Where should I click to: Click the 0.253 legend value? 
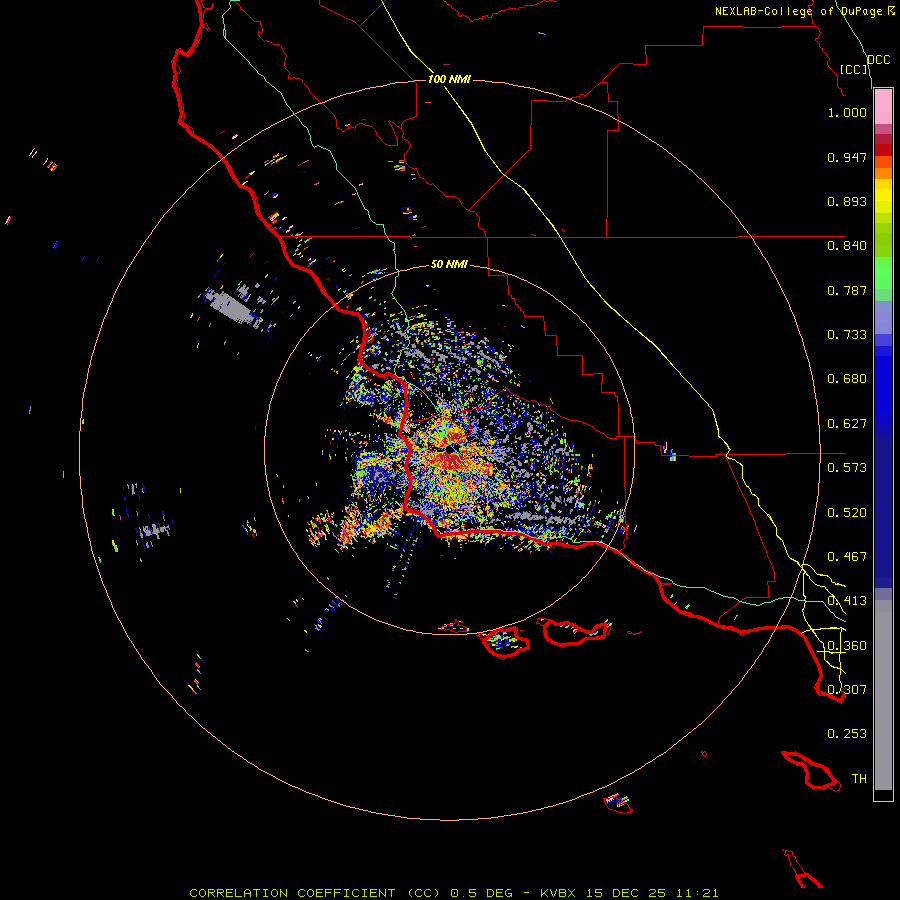pyautogui.click(x=847, y=734)
